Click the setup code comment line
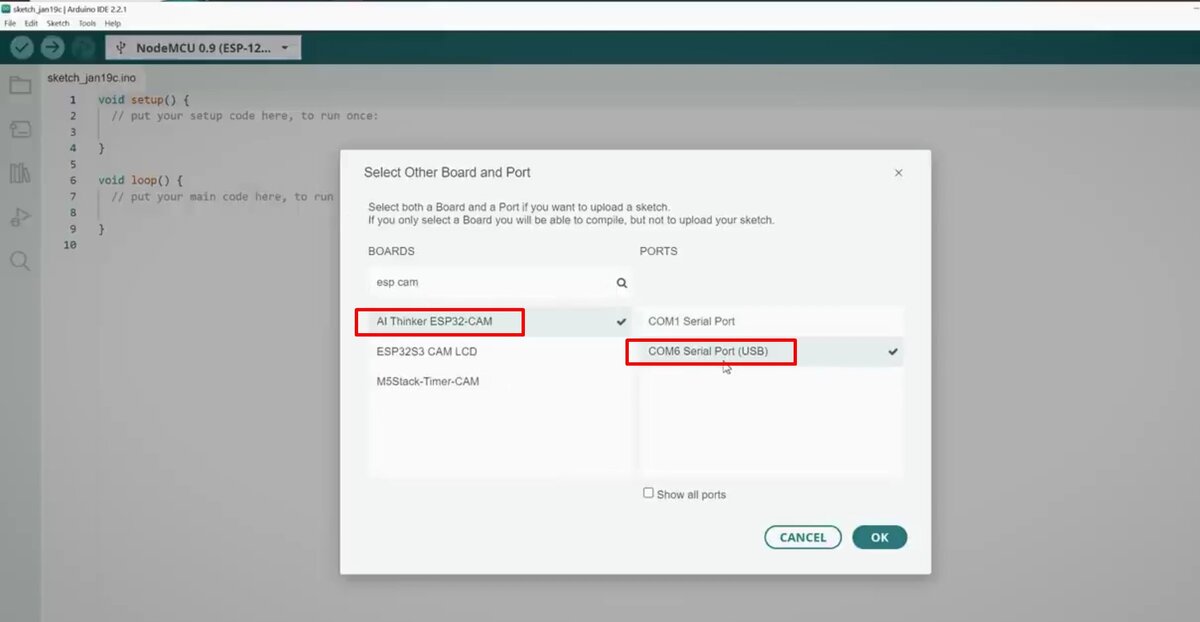Viewport: 1200px width, 622px height. [245, 116]
